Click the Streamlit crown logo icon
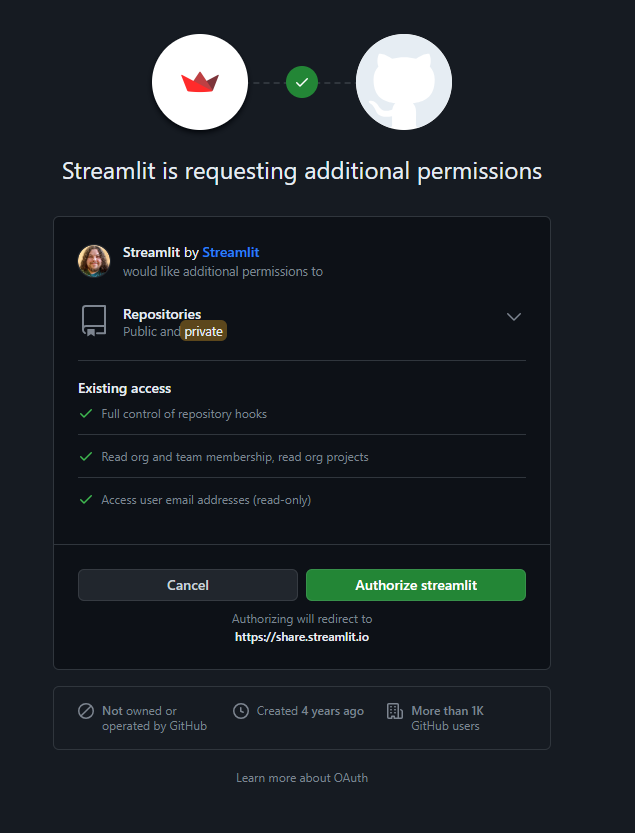This screenshot has width=635, height=833. click(199, 82)
